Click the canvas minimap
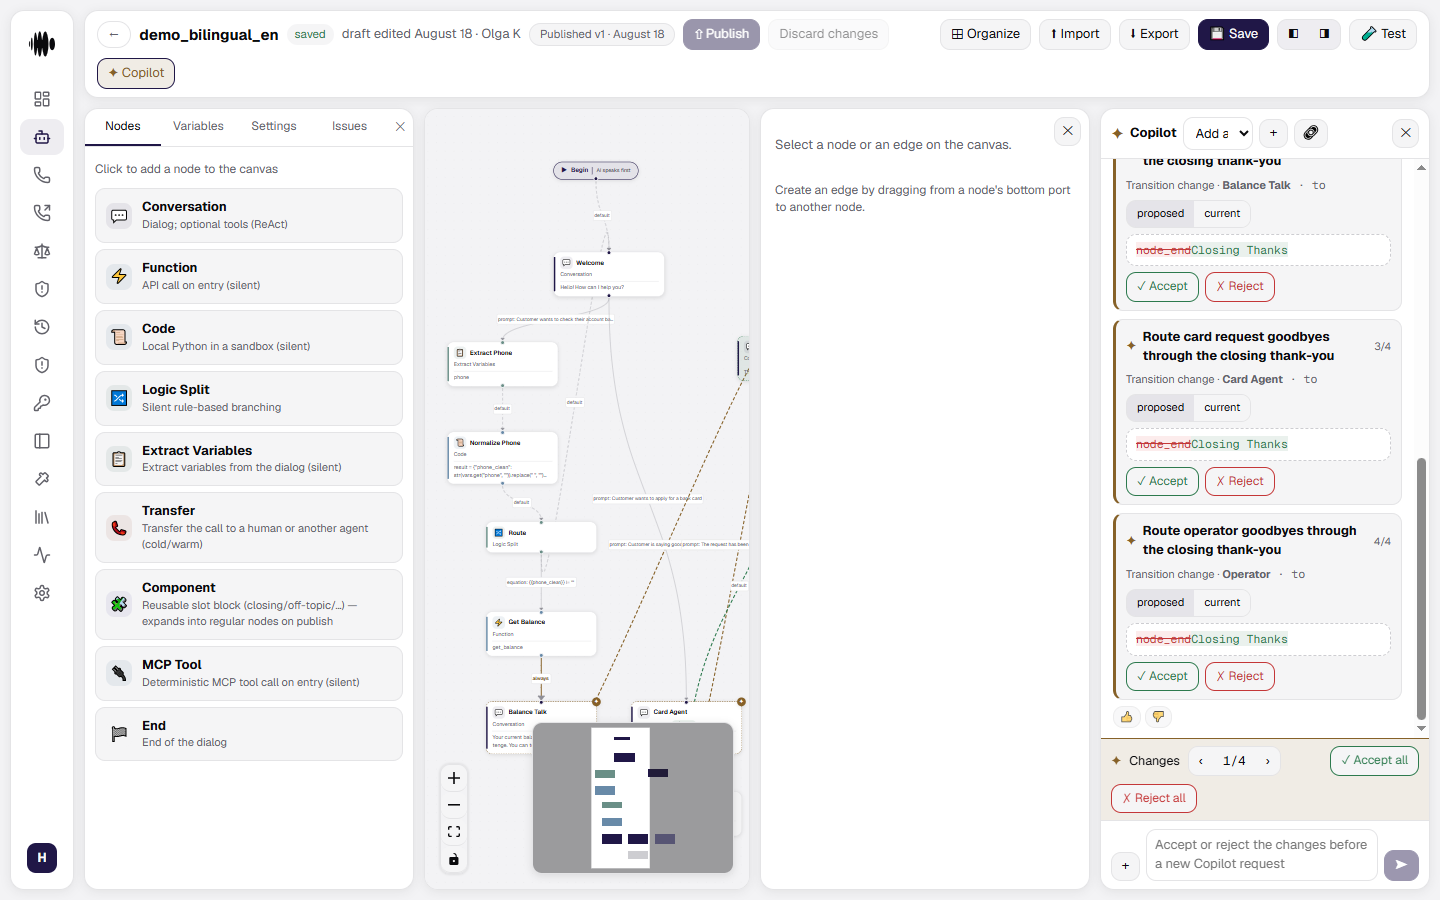Image resolution: width=1440 pixels, height=900 pixels. (633, 798)
